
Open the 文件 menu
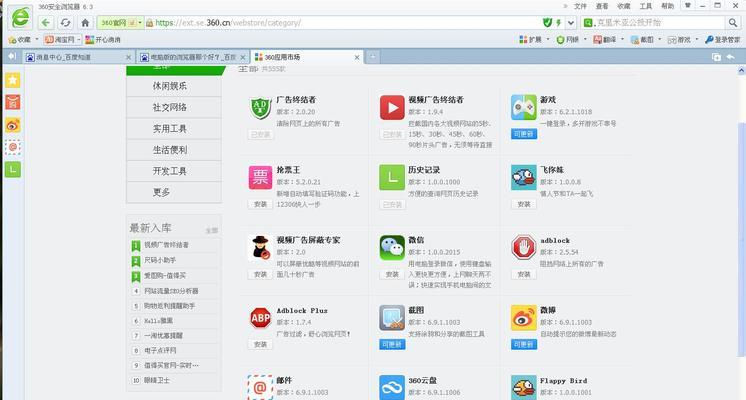coord(580,6)
